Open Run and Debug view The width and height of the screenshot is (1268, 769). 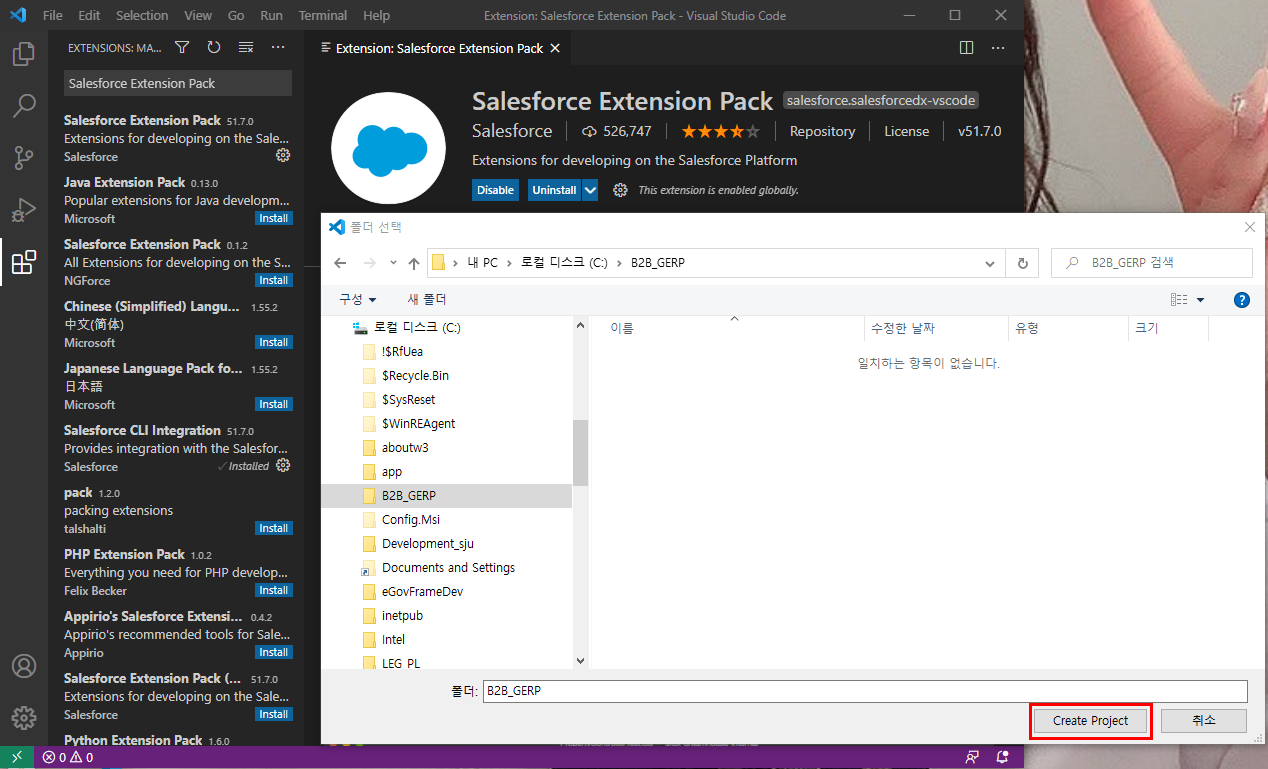pyautogui.click(x=24, y=210)
